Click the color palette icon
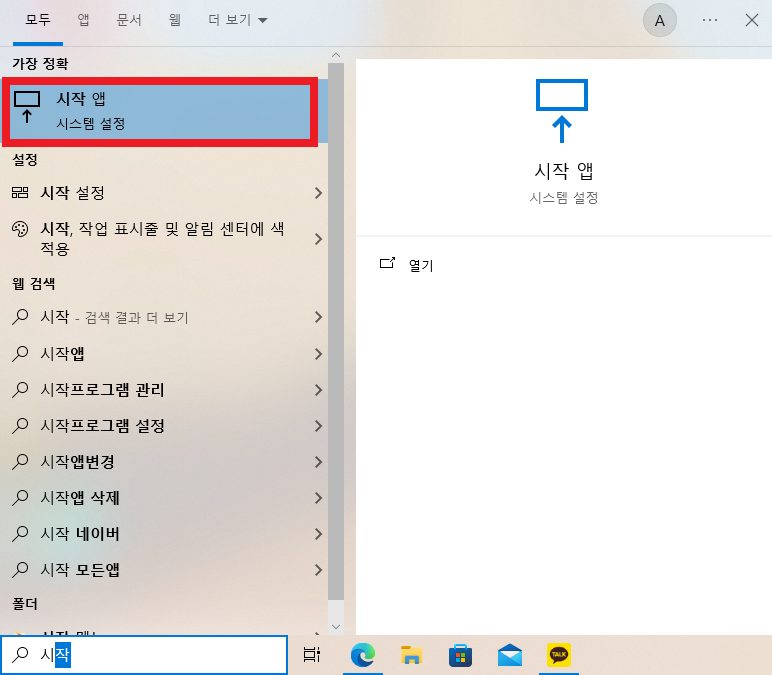 [x=20, y=229]
